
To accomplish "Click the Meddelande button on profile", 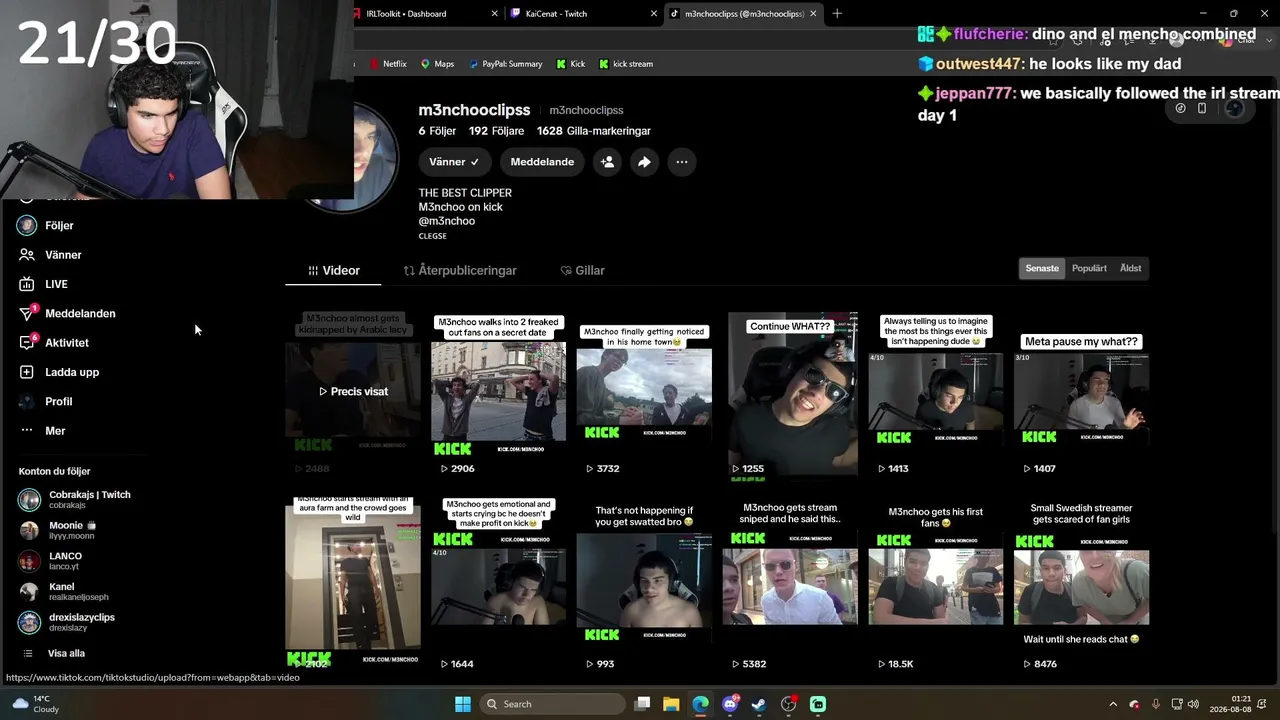I will coord(542,162).
